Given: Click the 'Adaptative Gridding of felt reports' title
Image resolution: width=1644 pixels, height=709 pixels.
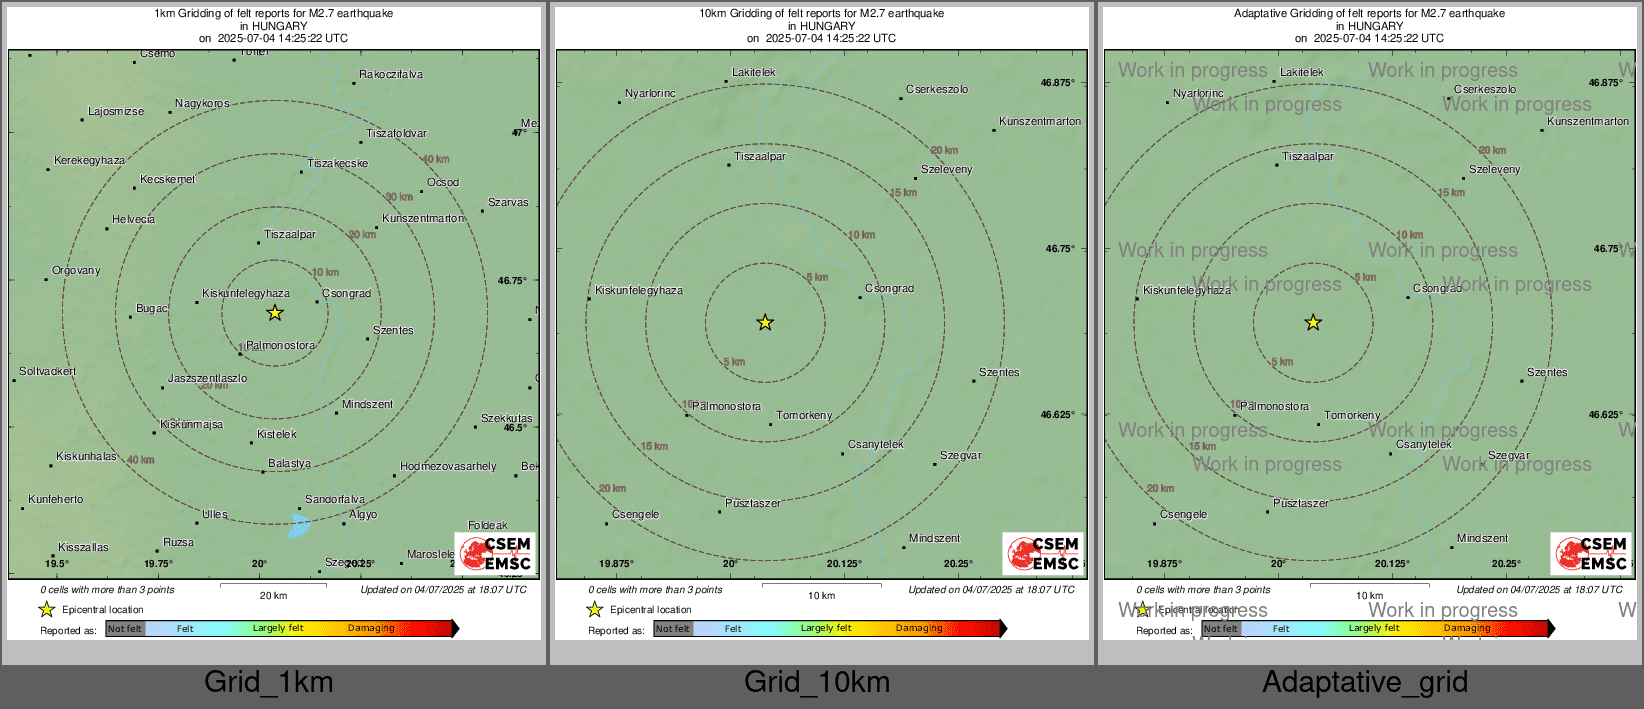Looking at the screenshot, I should [1370, 14].
